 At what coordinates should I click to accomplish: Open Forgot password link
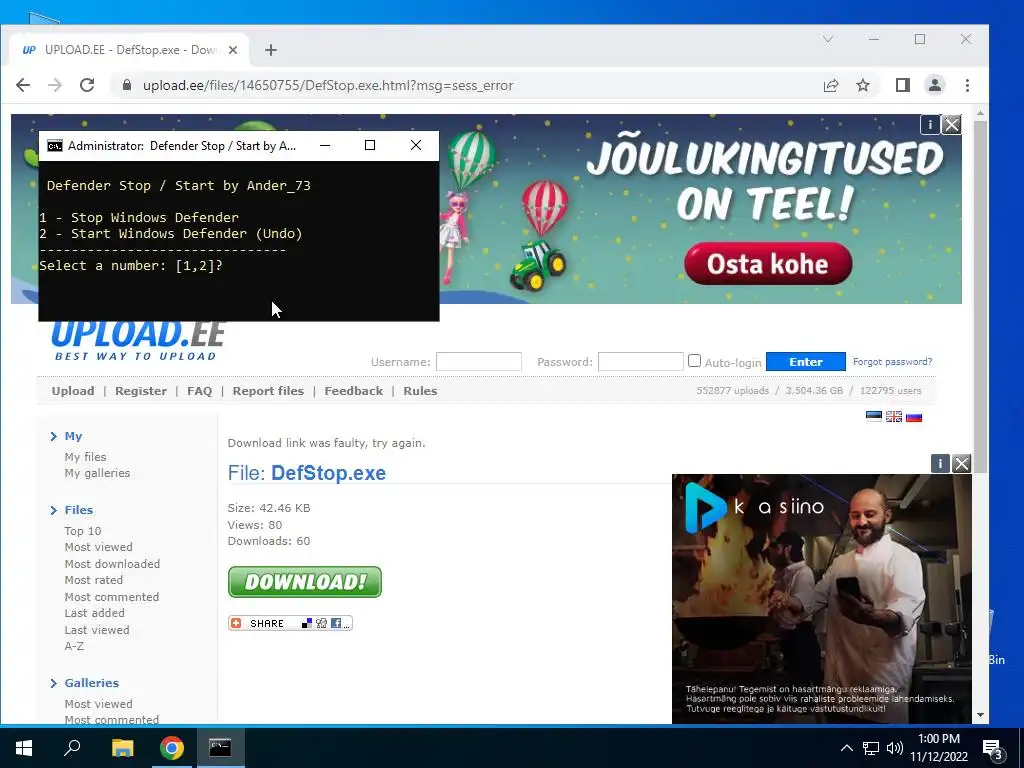(x=892, y=362)
